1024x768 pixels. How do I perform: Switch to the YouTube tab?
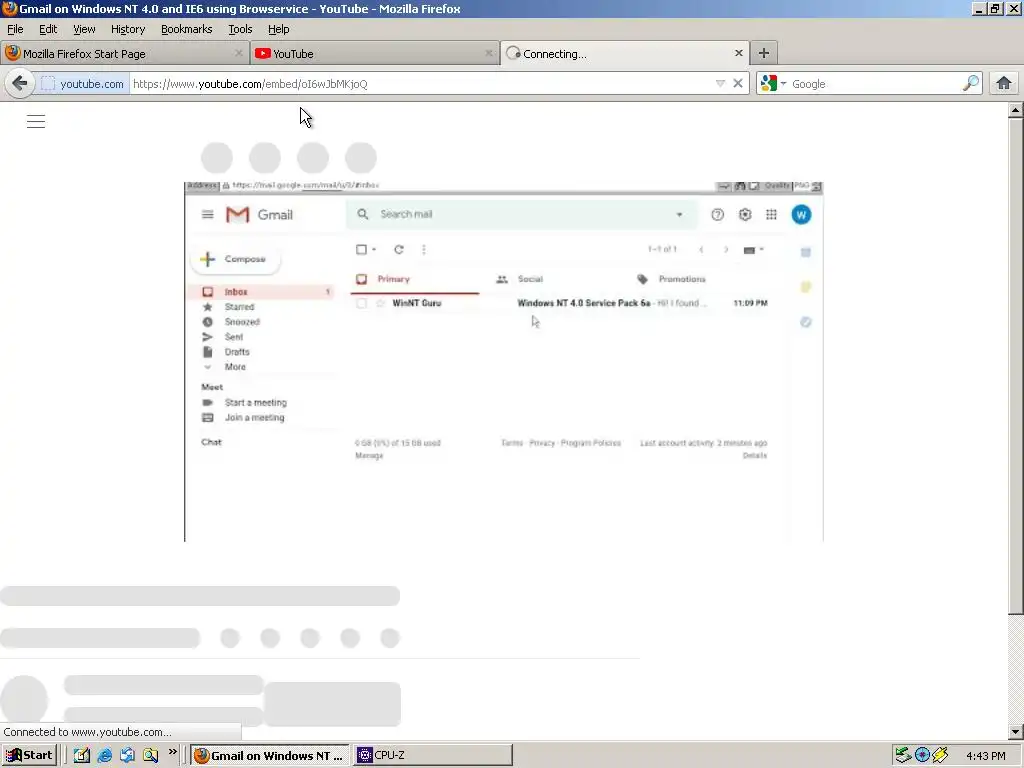[375, 54]
